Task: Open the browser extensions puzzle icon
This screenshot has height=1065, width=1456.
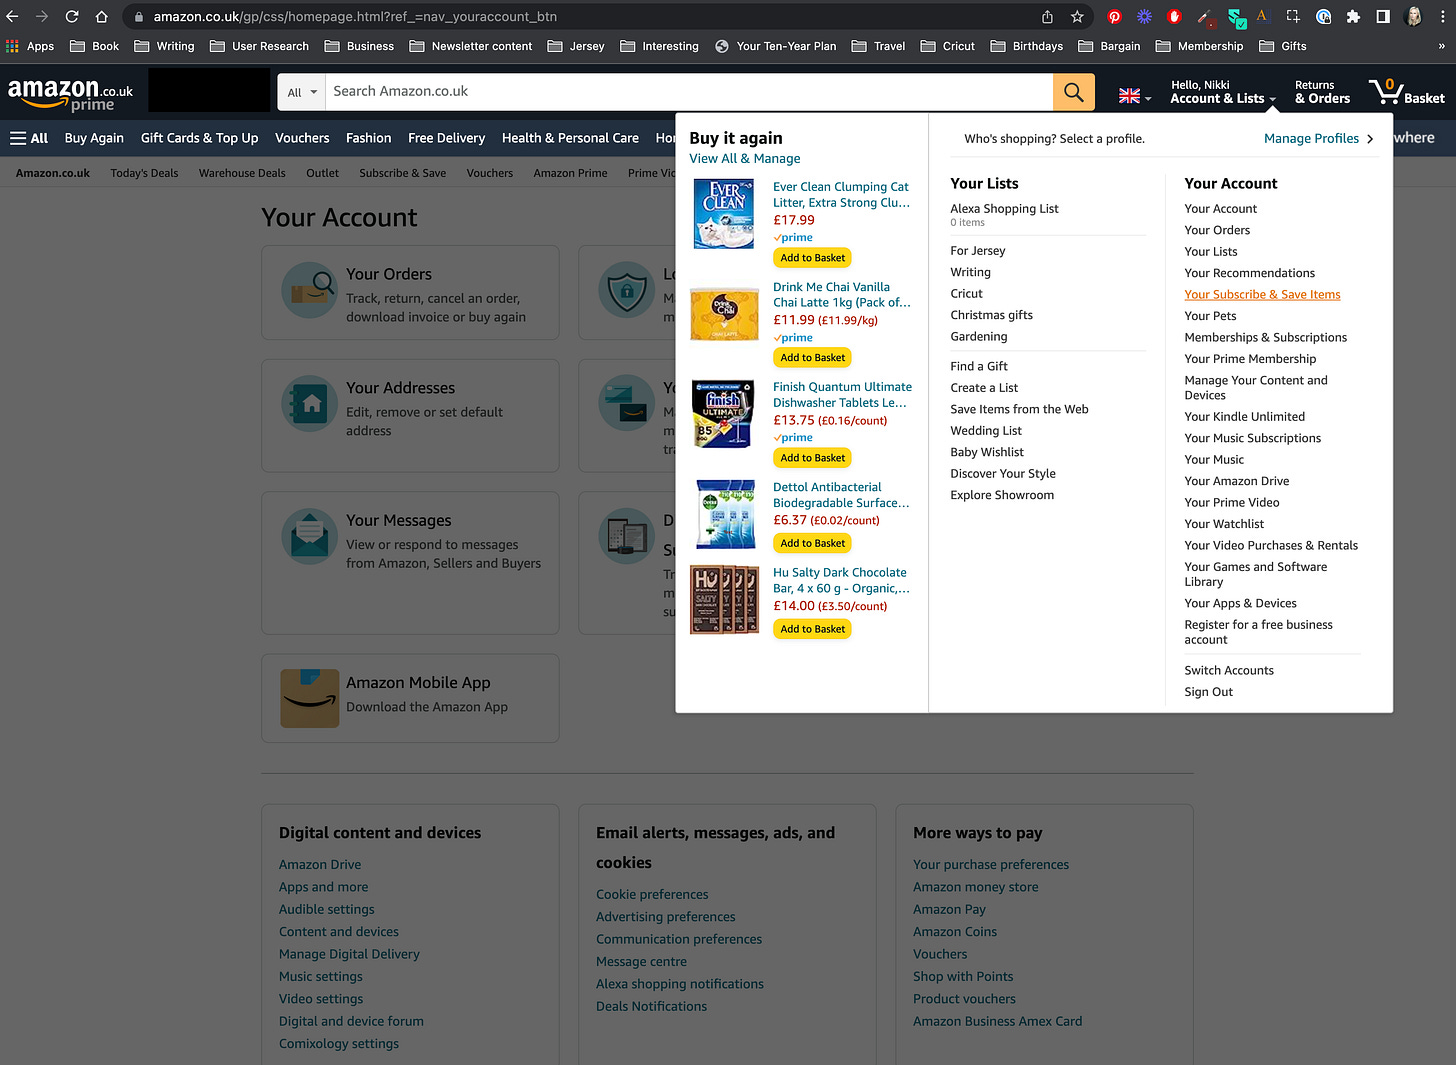Action: 1353,16
